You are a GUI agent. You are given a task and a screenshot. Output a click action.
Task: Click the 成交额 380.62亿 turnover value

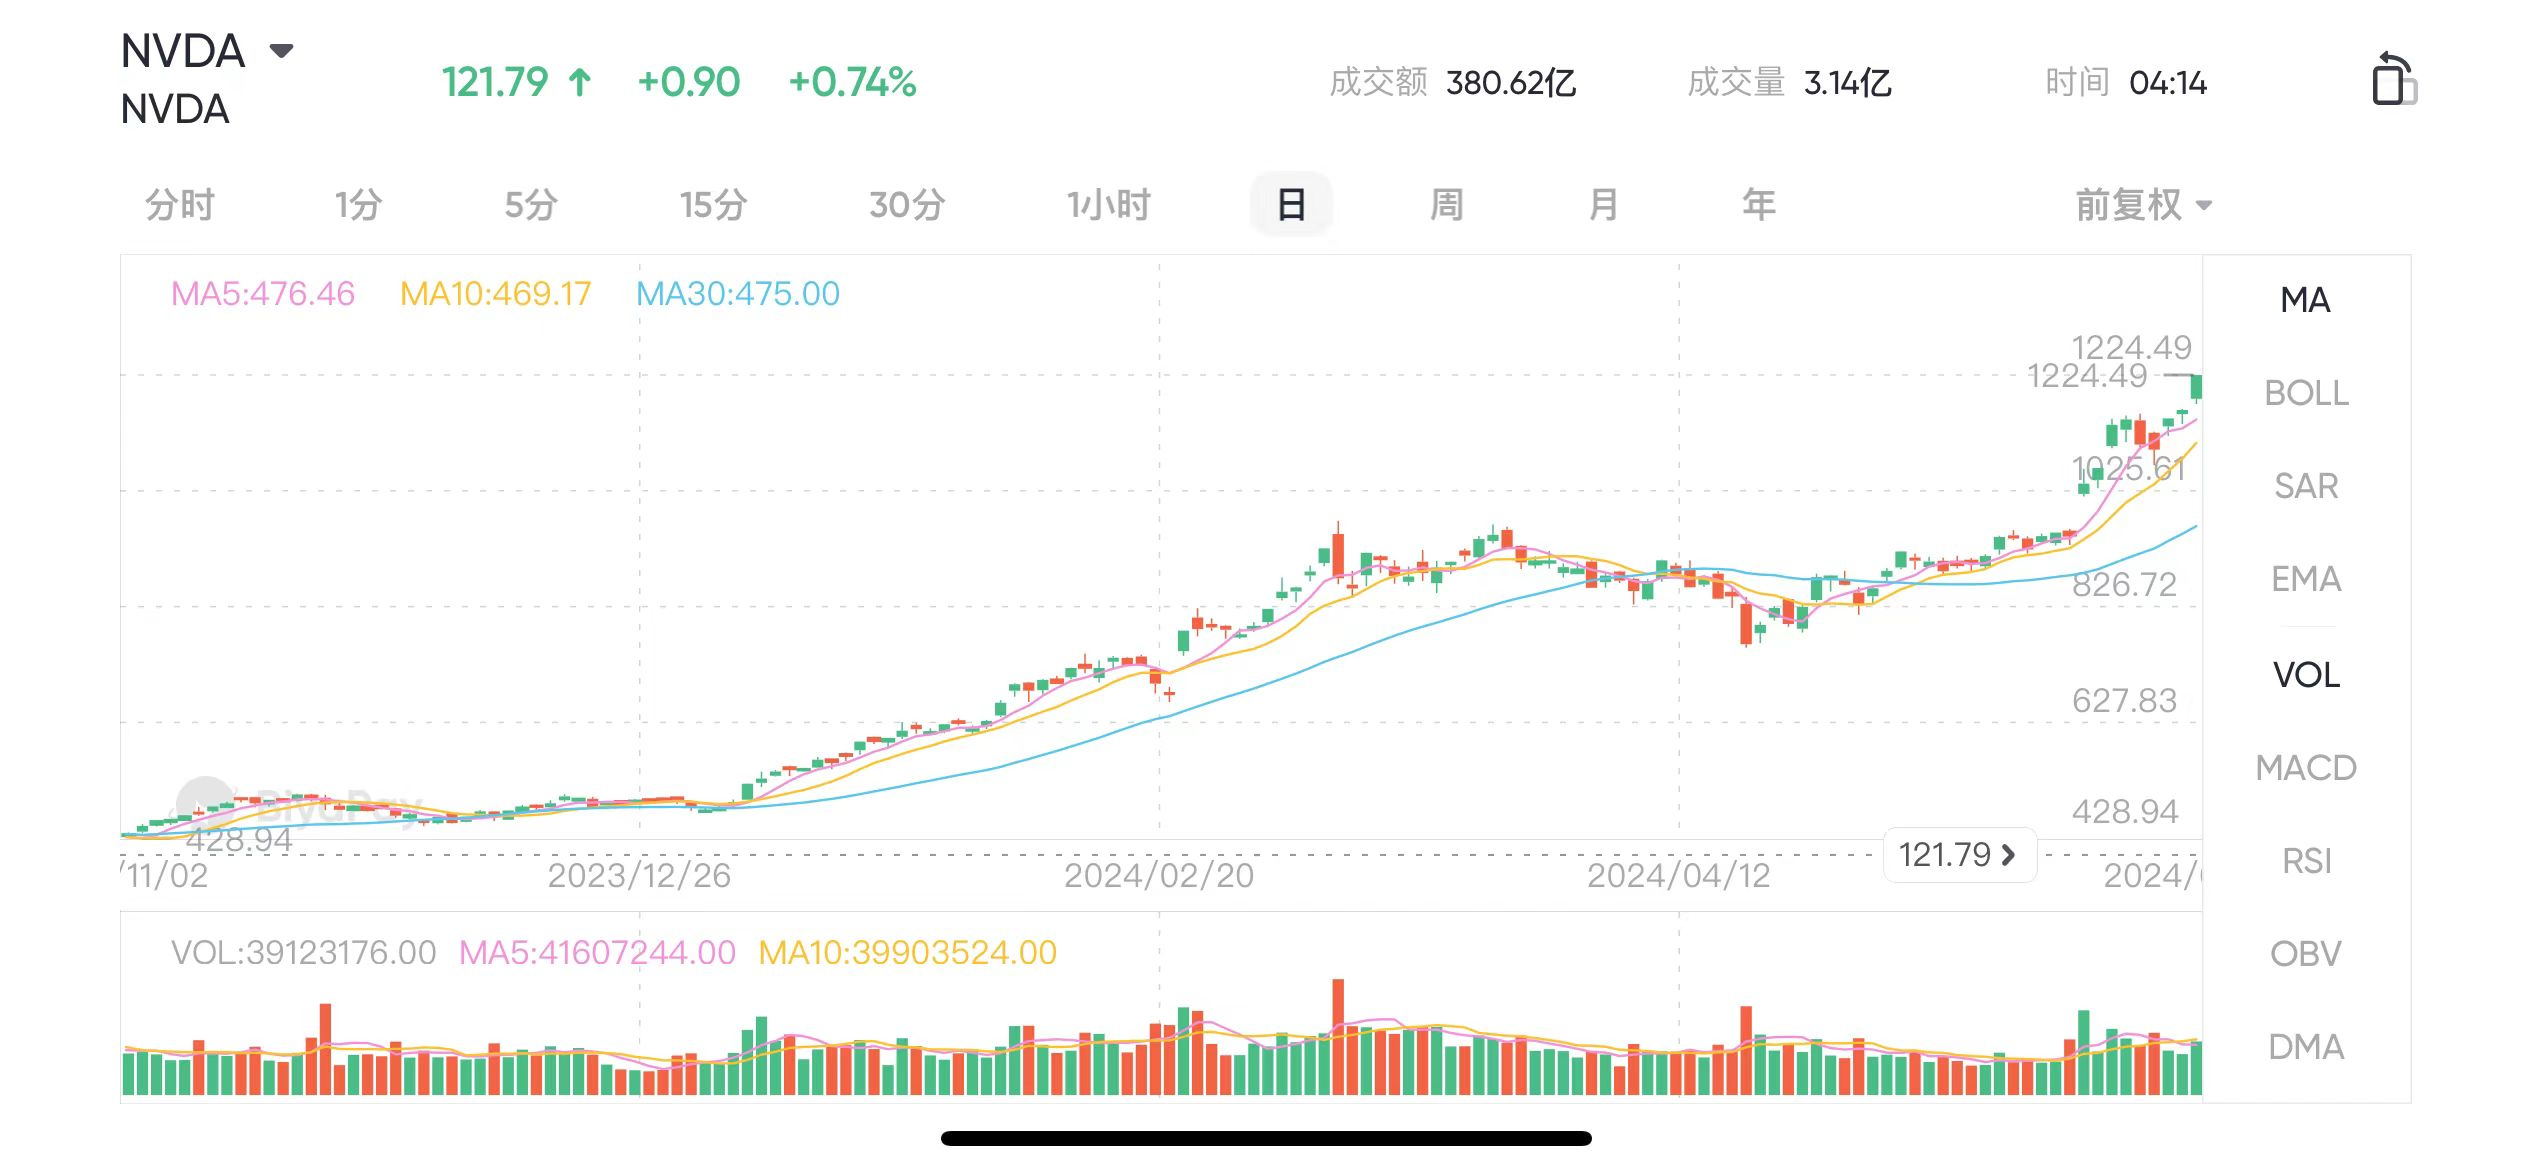[1453, 83]
